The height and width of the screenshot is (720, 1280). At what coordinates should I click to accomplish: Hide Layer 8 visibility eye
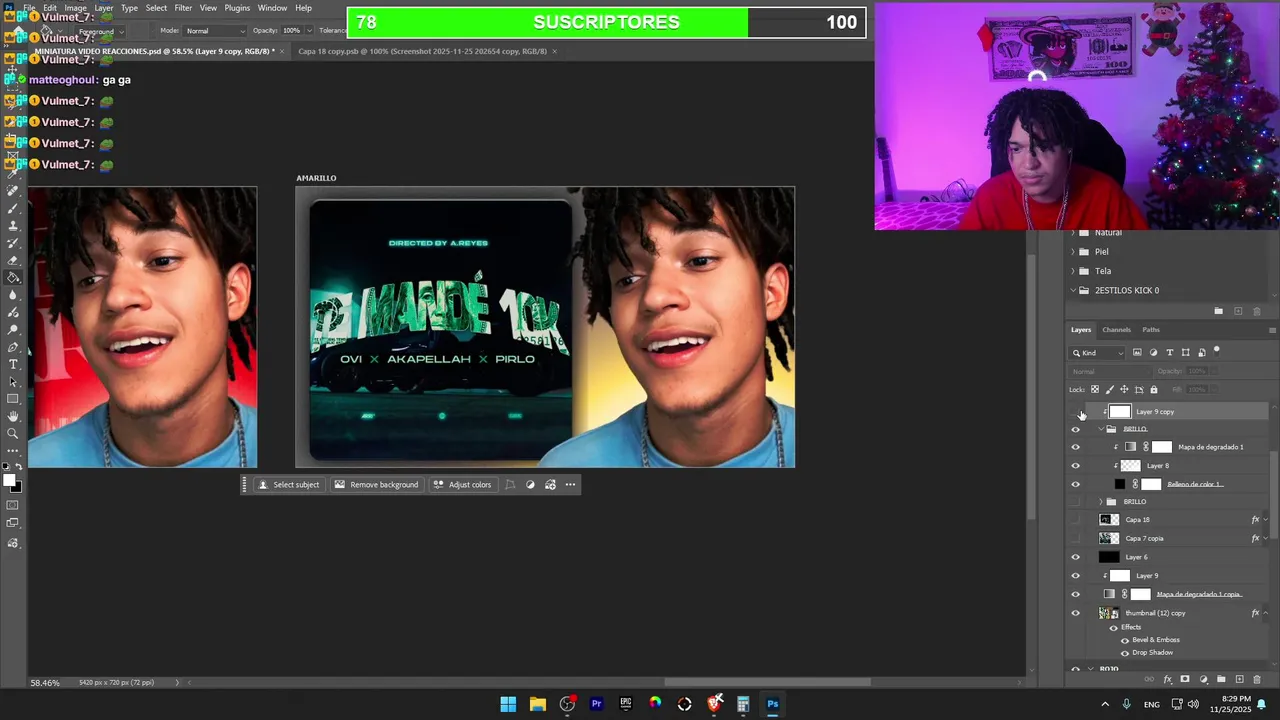point(1076,466)
